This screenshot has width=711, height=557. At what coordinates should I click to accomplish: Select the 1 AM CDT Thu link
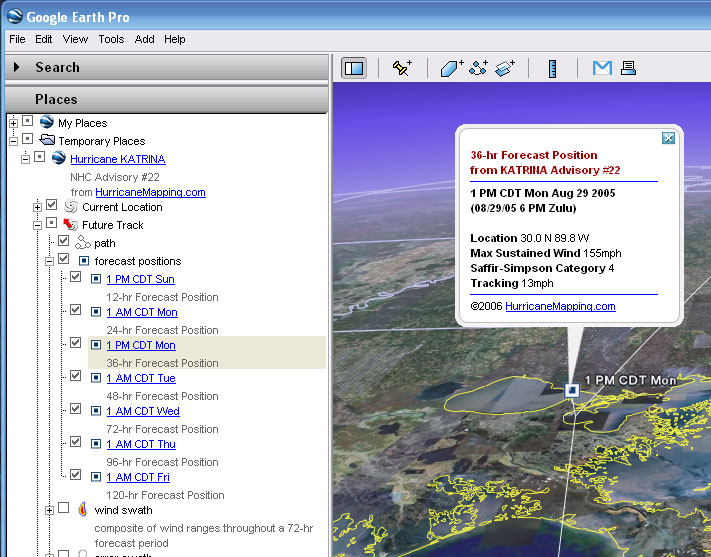pos(141,444)
